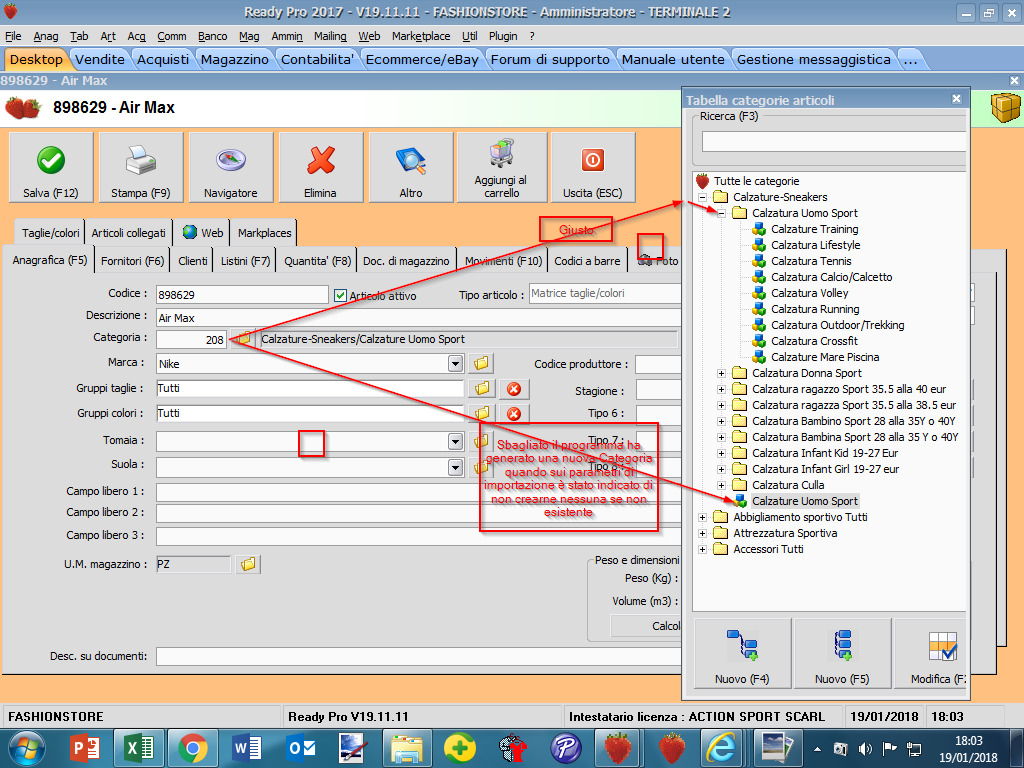Viewport: 1024px width, 768px height.
Task: Click the Campo libero 1 field
Action: (x=418, y=492)
